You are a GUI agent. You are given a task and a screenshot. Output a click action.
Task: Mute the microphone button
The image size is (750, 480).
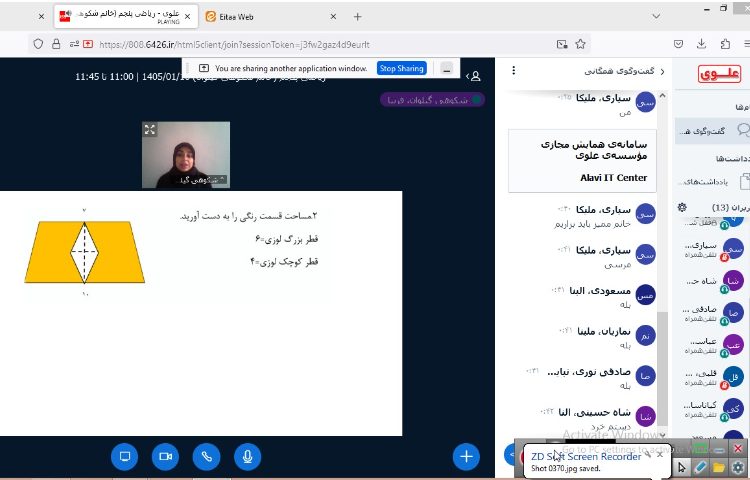[x=248, y=457]
